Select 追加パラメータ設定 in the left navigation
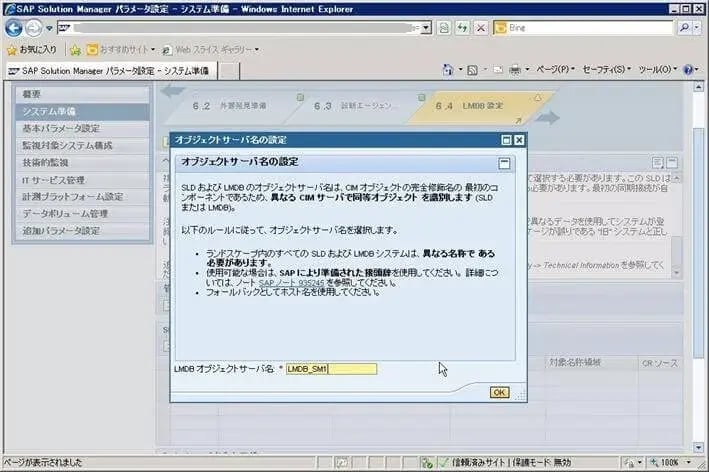The width and height of the screenshot is (709, 472). pyautogui.click(x=82, y=231)
